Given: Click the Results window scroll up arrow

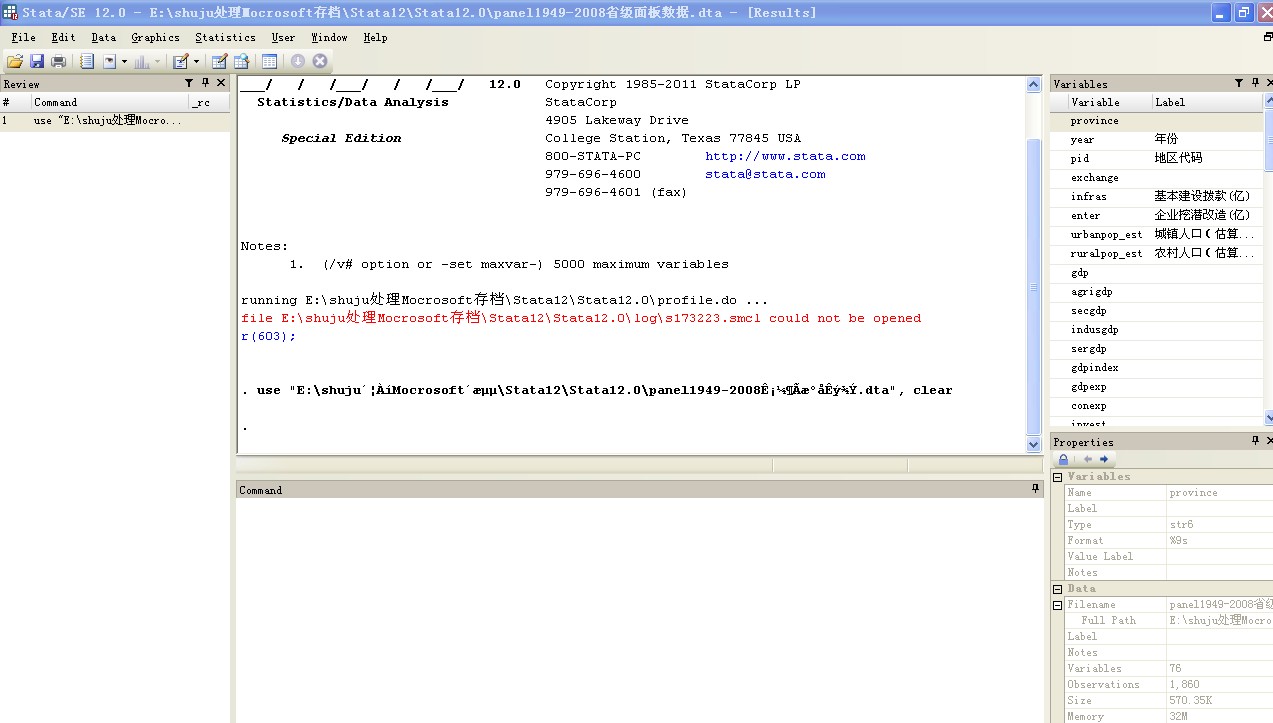Looking at the screenshot, I should 1034,86.
